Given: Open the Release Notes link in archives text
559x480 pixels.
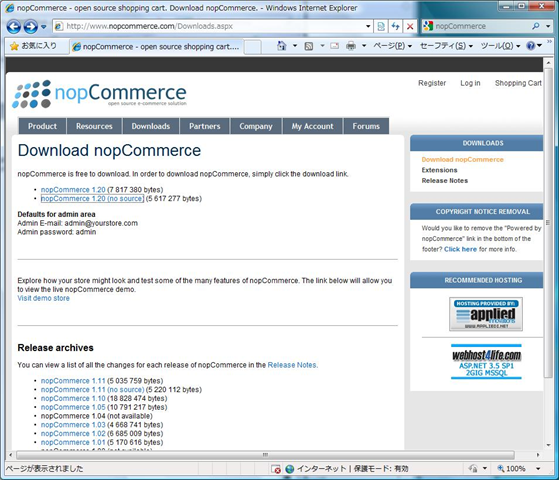Looking at the screenshot, I should pyautogui.click(x=292, y=365).
